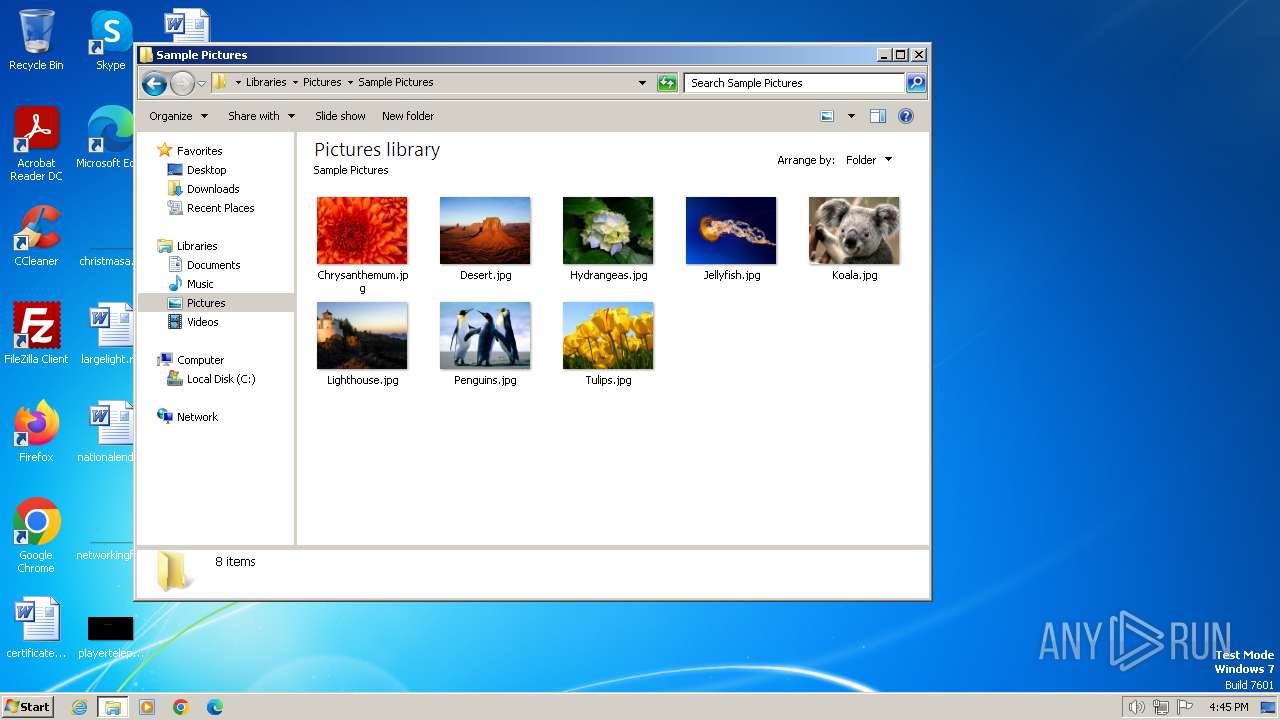Open Music library

point(200,284)
